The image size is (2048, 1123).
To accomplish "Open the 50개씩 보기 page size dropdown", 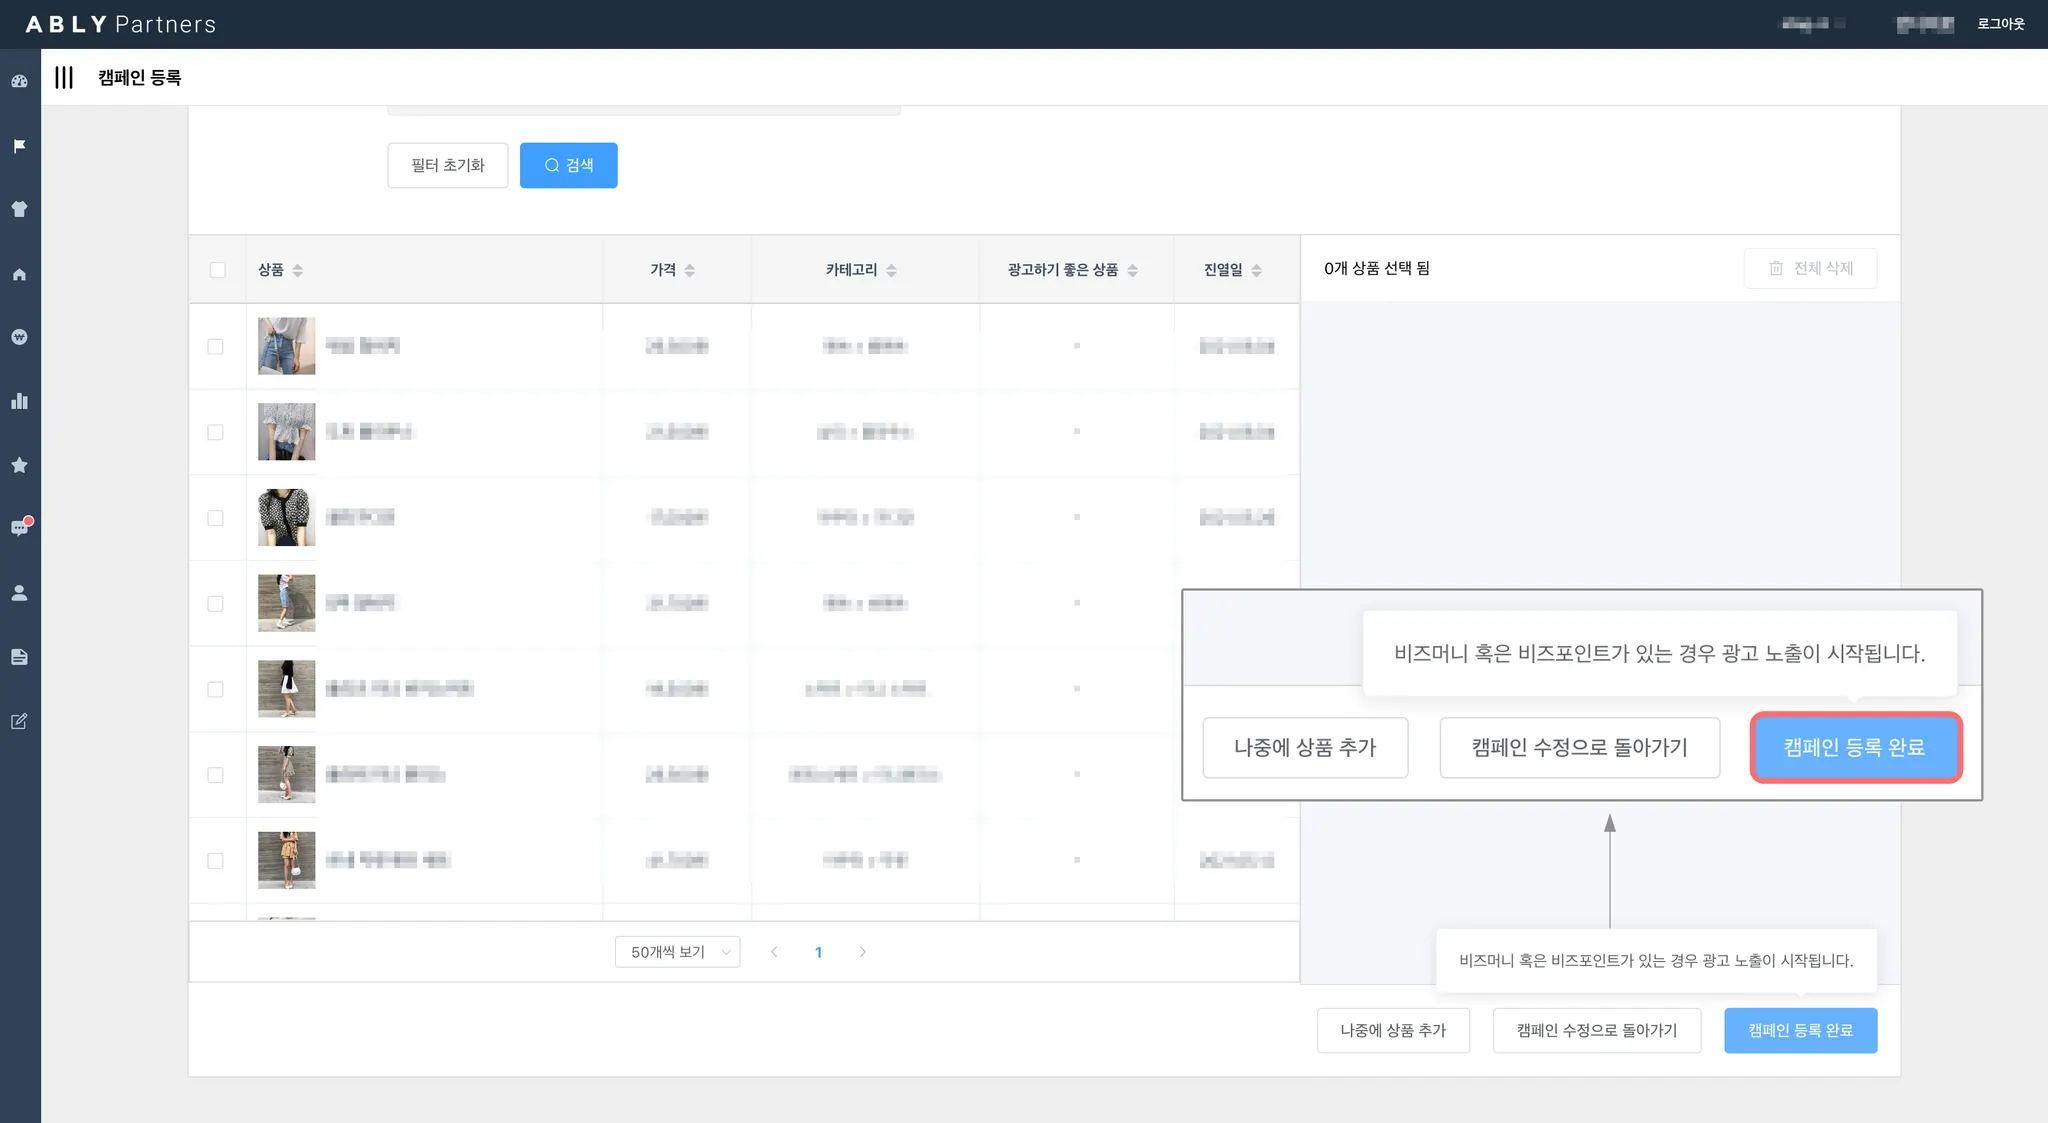I will [677, 952].
